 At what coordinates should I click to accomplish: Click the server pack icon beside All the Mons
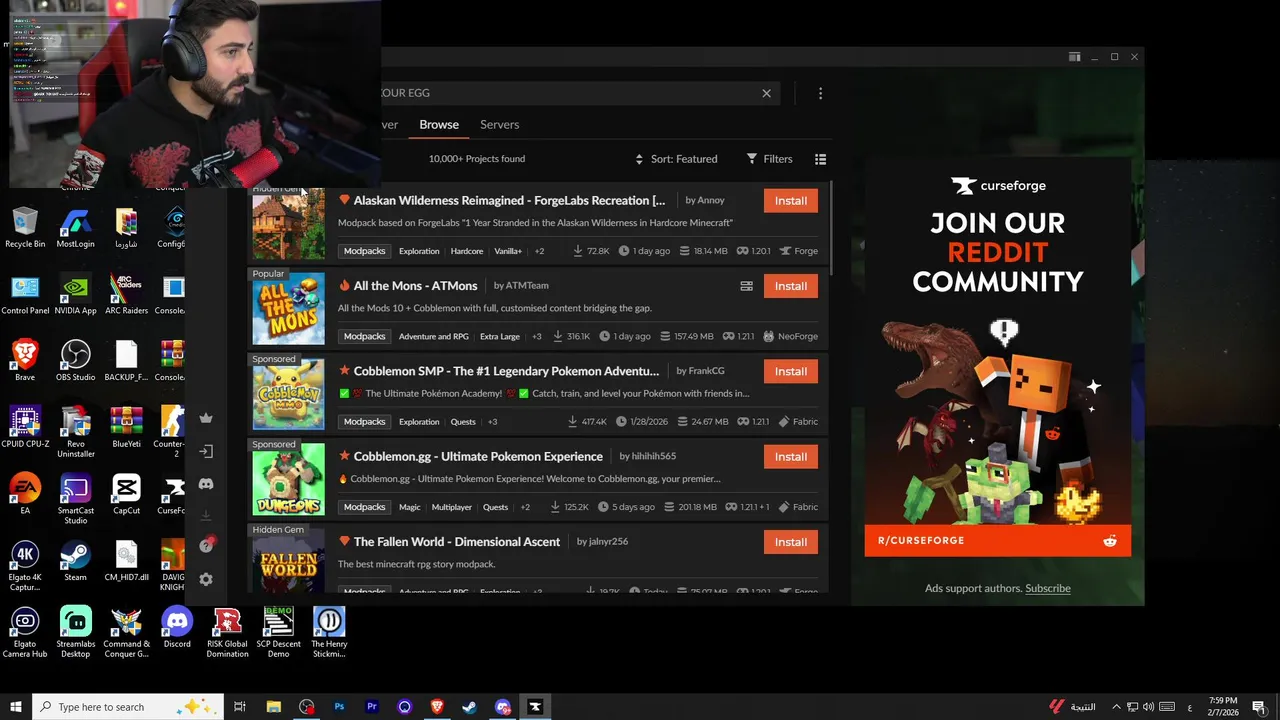pos(746,286)
